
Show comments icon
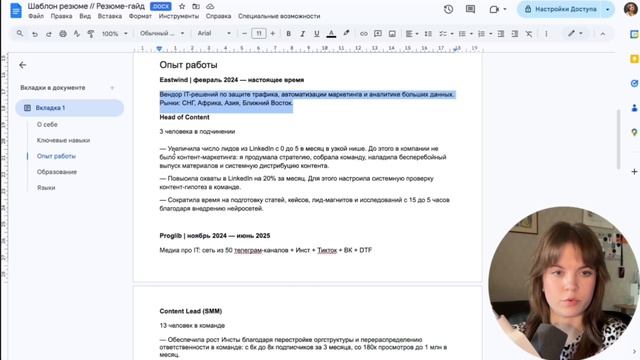coord(470,9)
